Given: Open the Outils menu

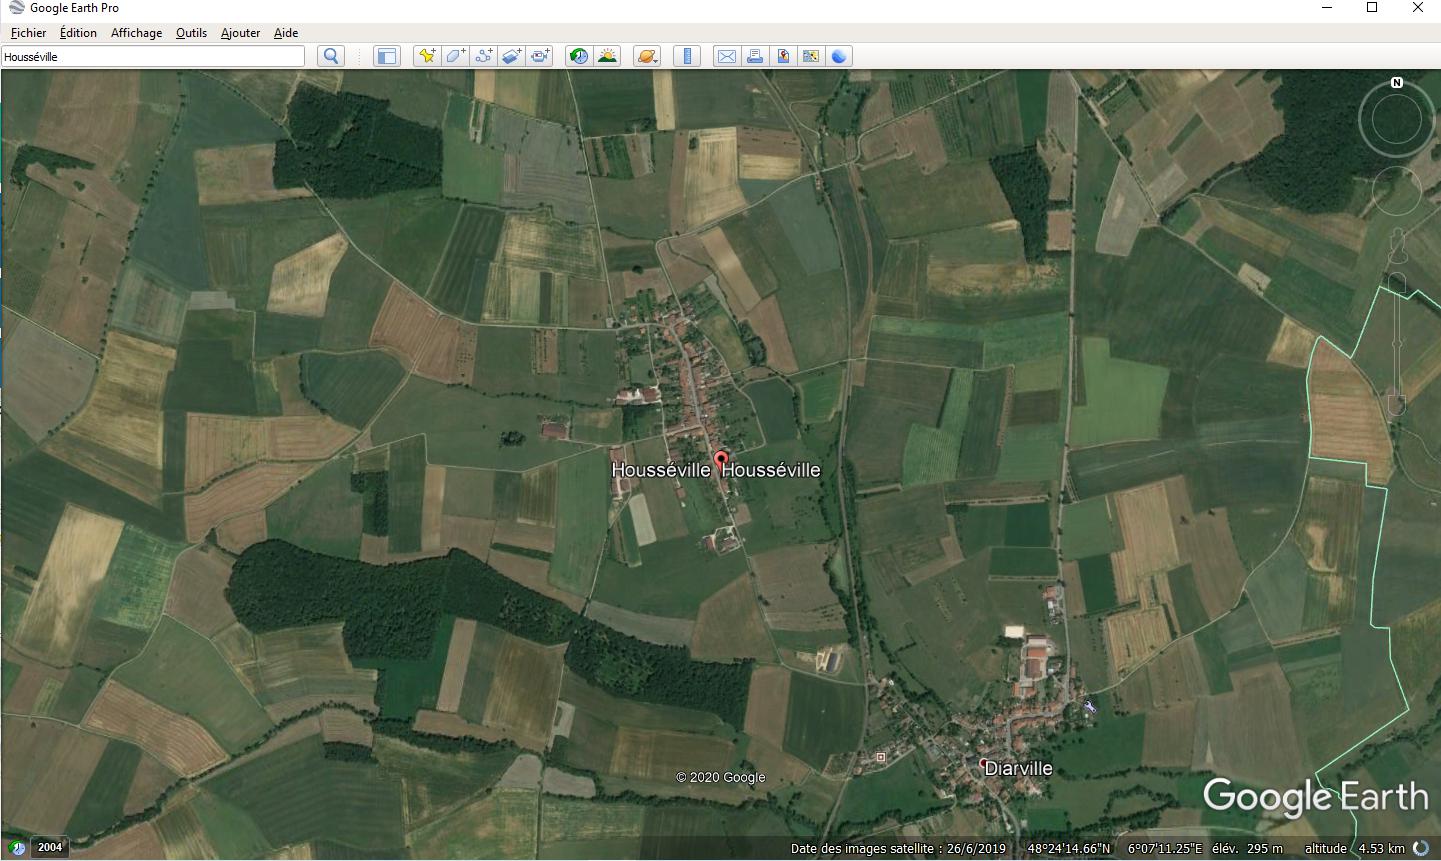Looking at the screenshot, I should point(191,33).
